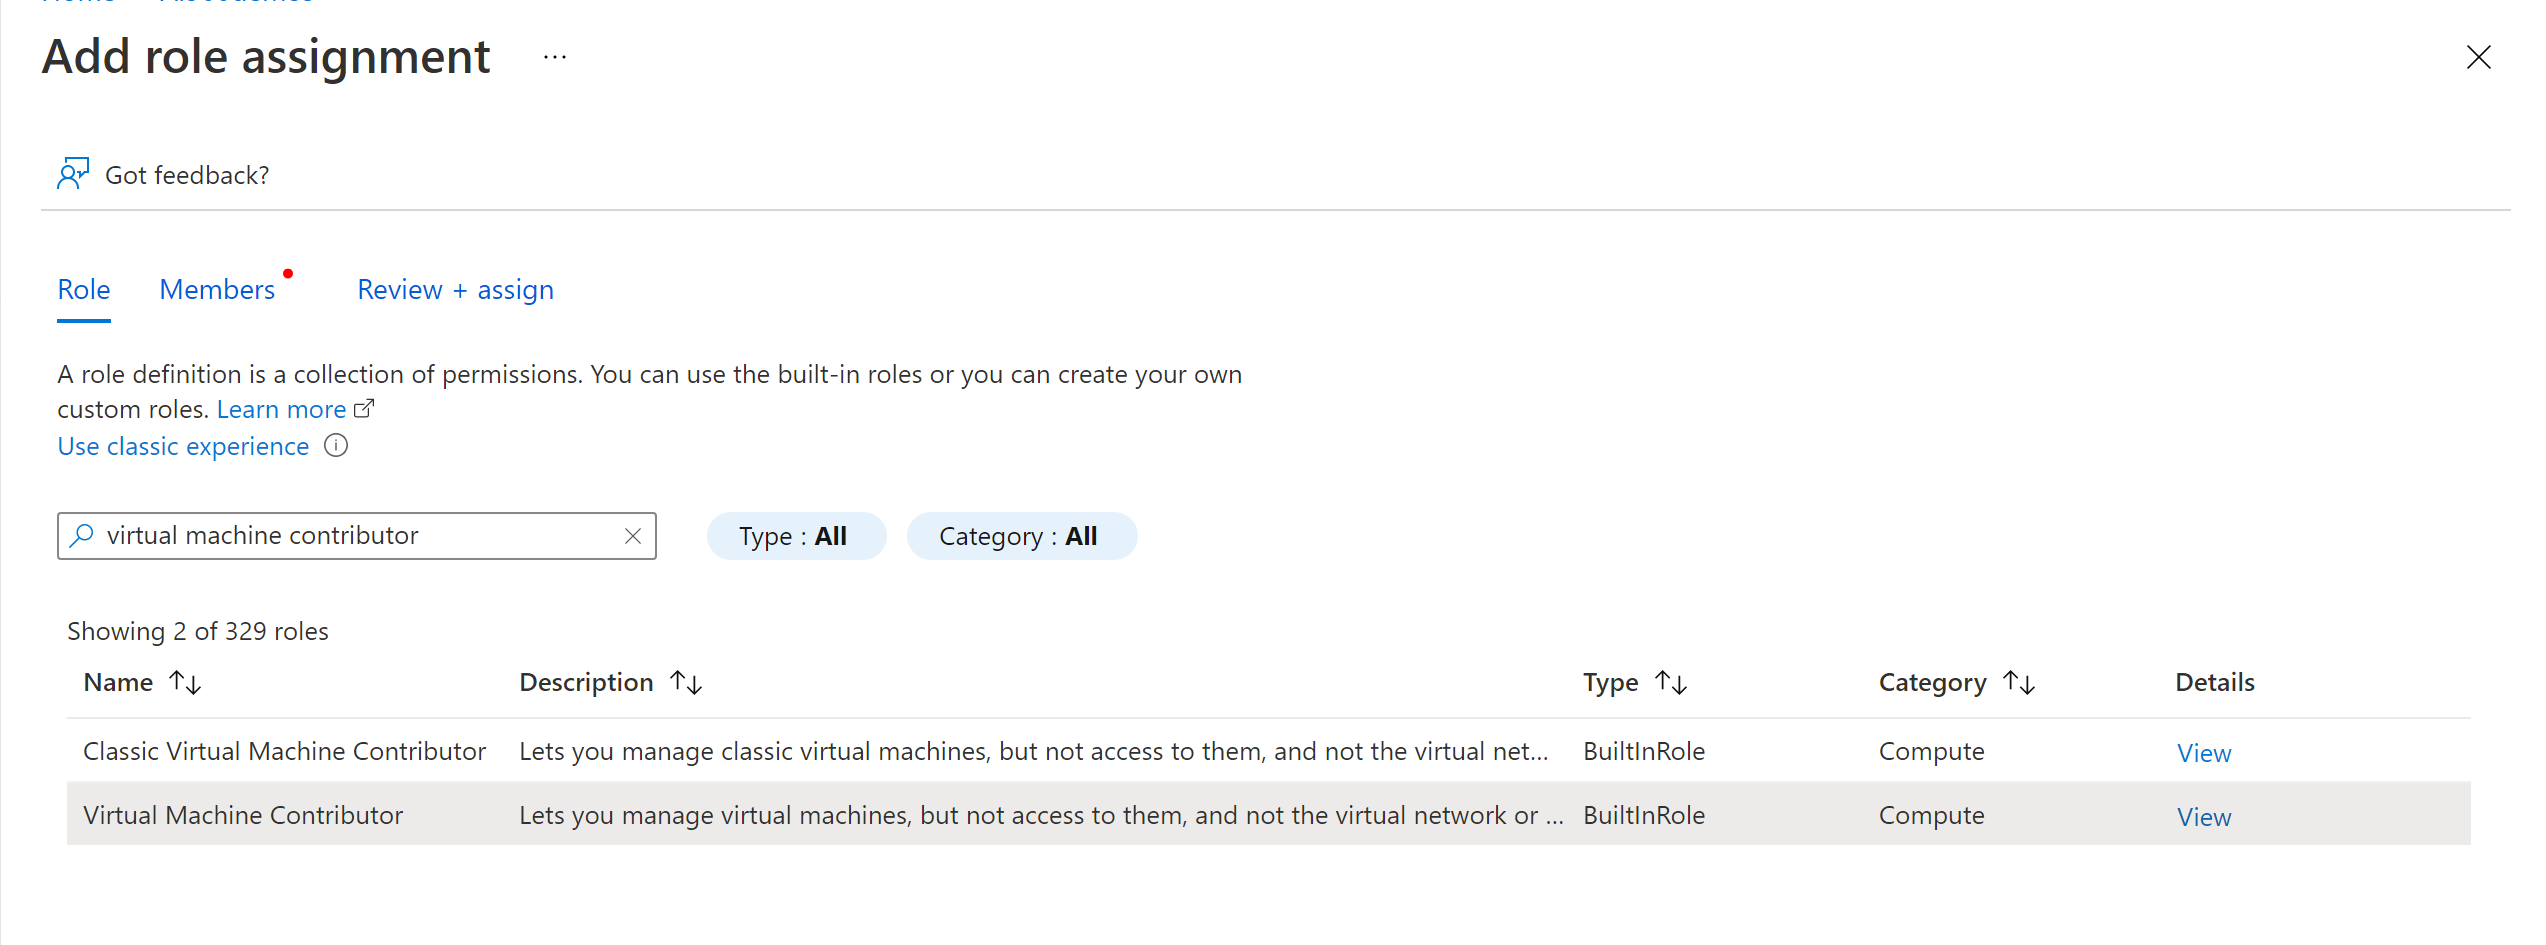Sort roles by Name column arrows
2546x945 pixels.
point(186,683)
